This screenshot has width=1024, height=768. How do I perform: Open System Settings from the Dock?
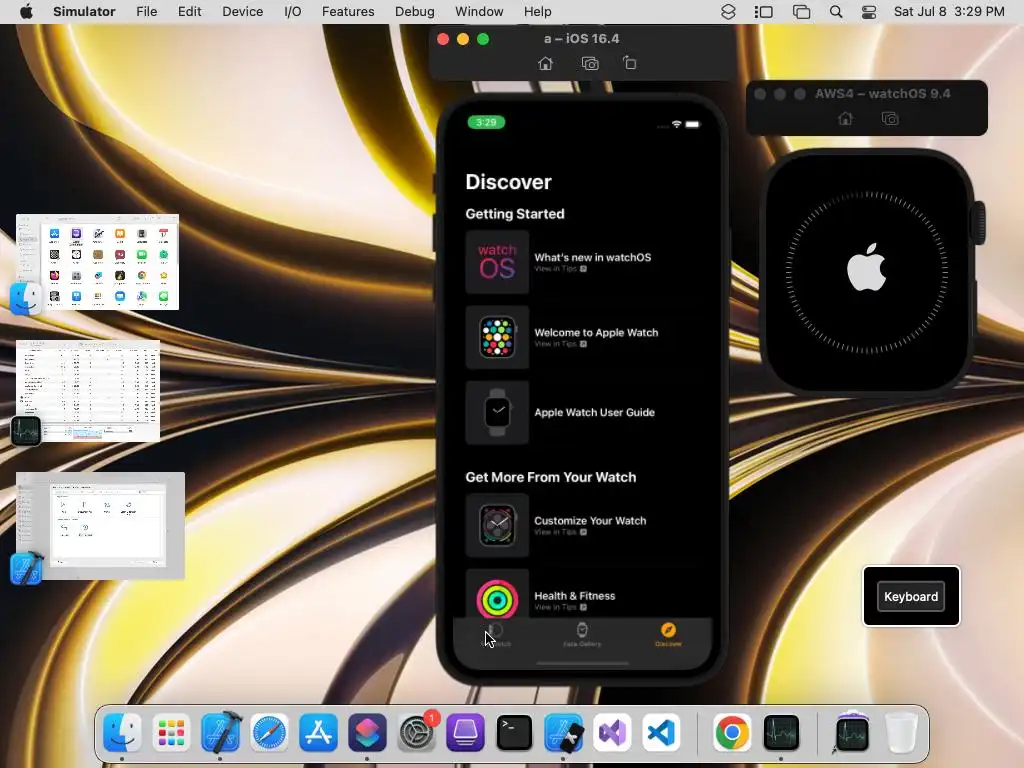[x=417, y=732]
